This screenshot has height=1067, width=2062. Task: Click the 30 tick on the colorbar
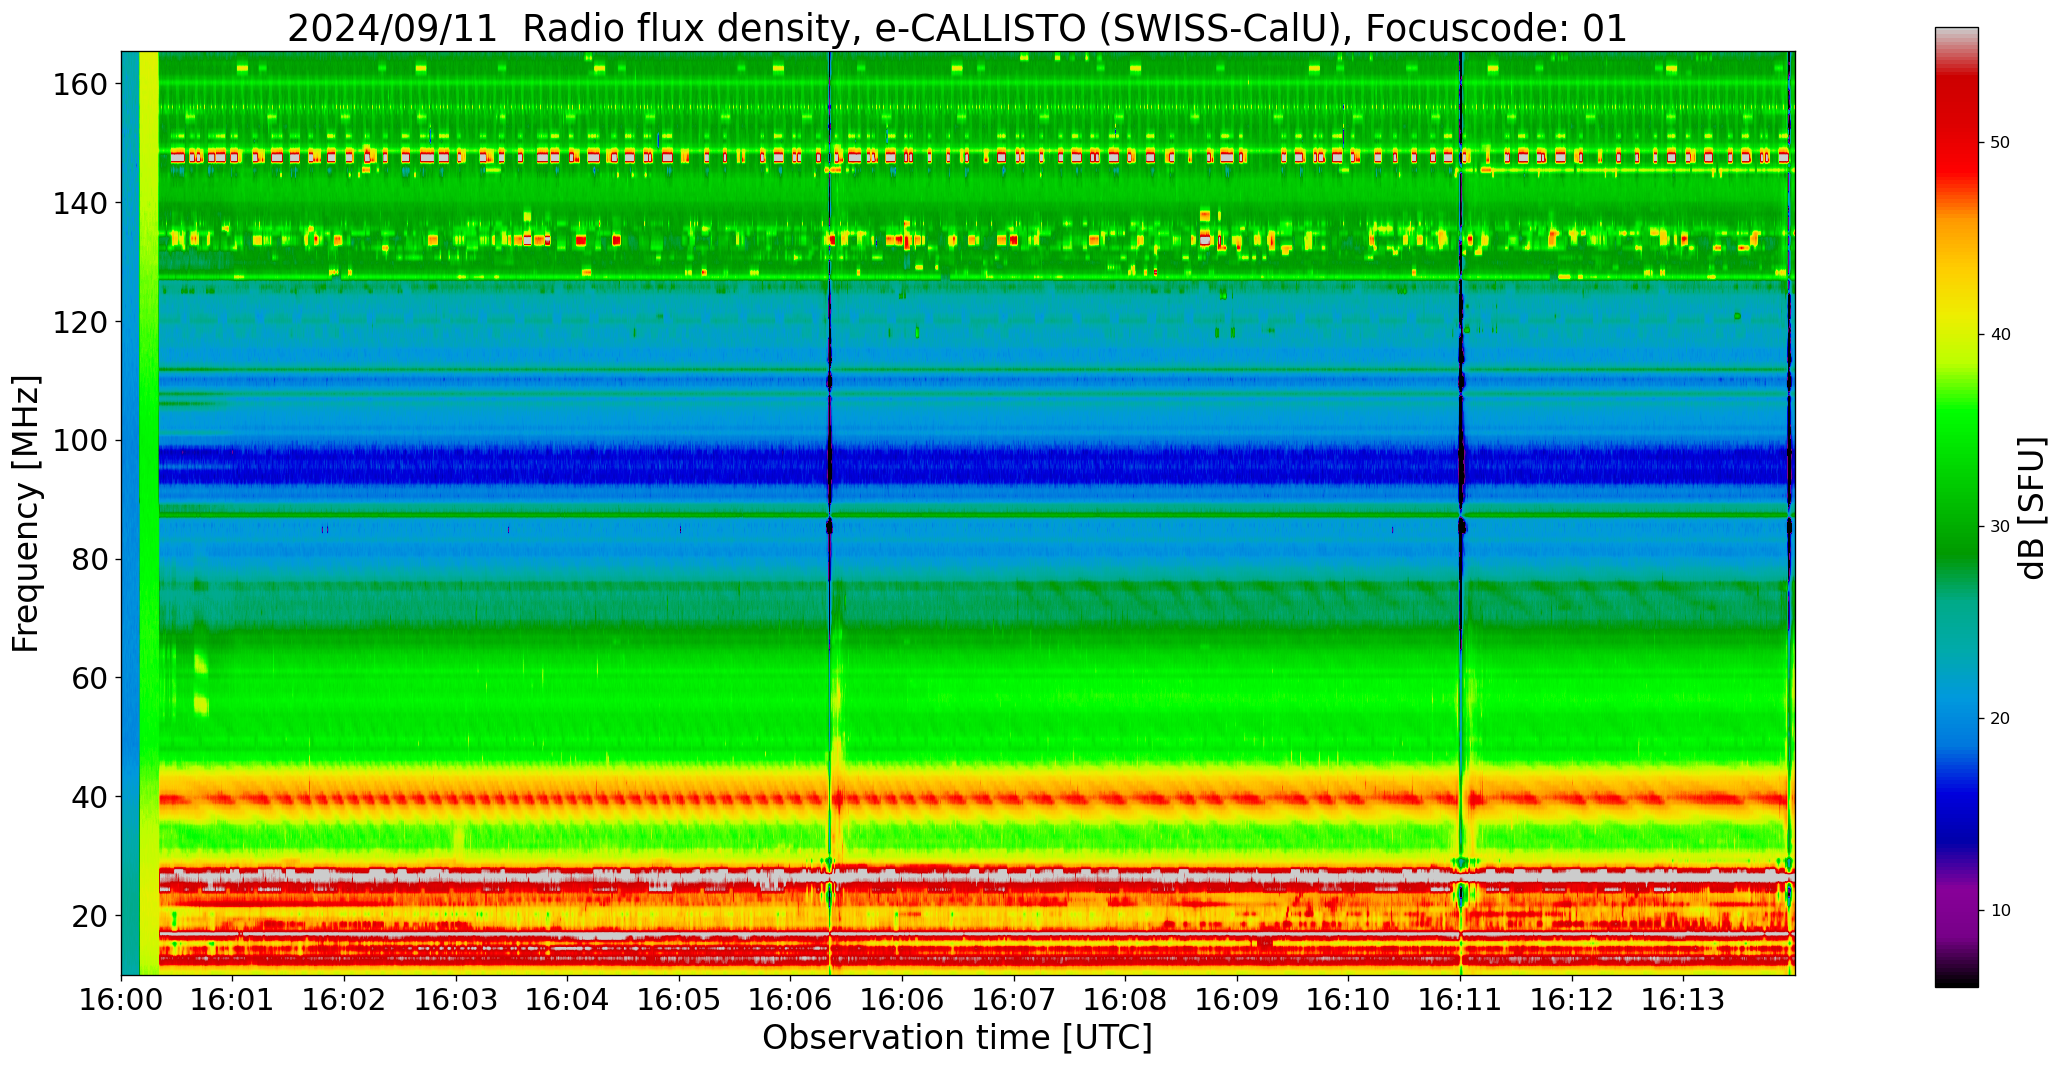(x=2000, y=527)
